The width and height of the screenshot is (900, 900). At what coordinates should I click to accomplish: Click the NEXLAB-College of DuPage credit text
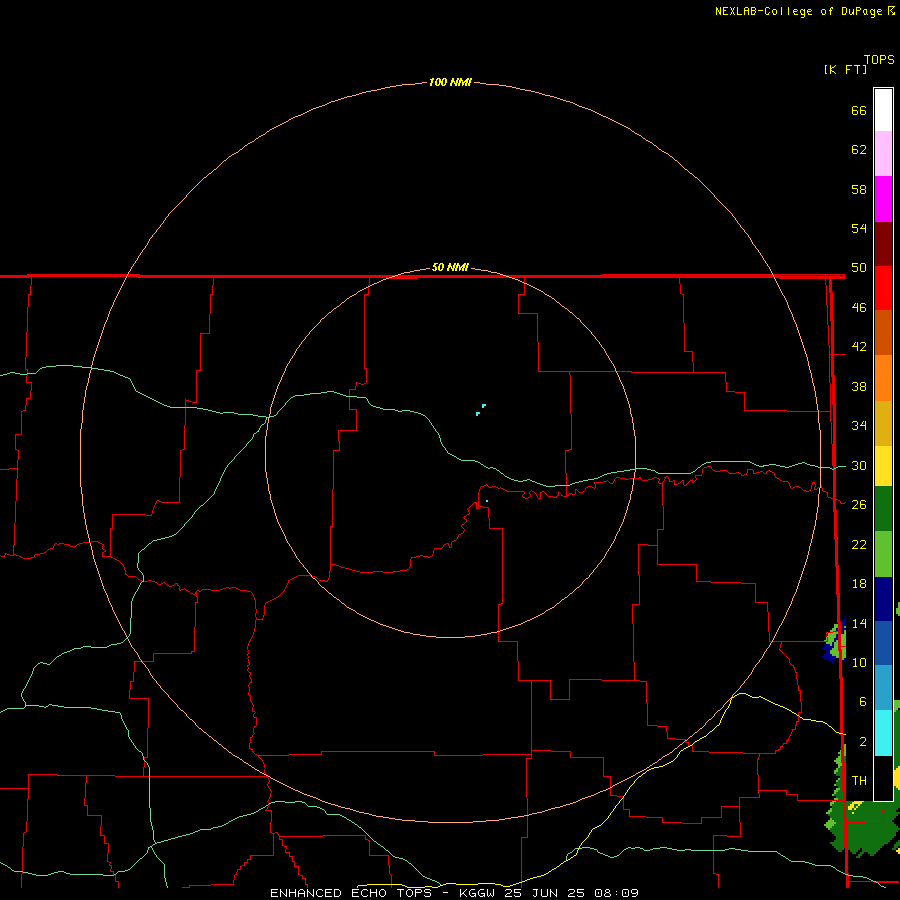click(800, 11)
